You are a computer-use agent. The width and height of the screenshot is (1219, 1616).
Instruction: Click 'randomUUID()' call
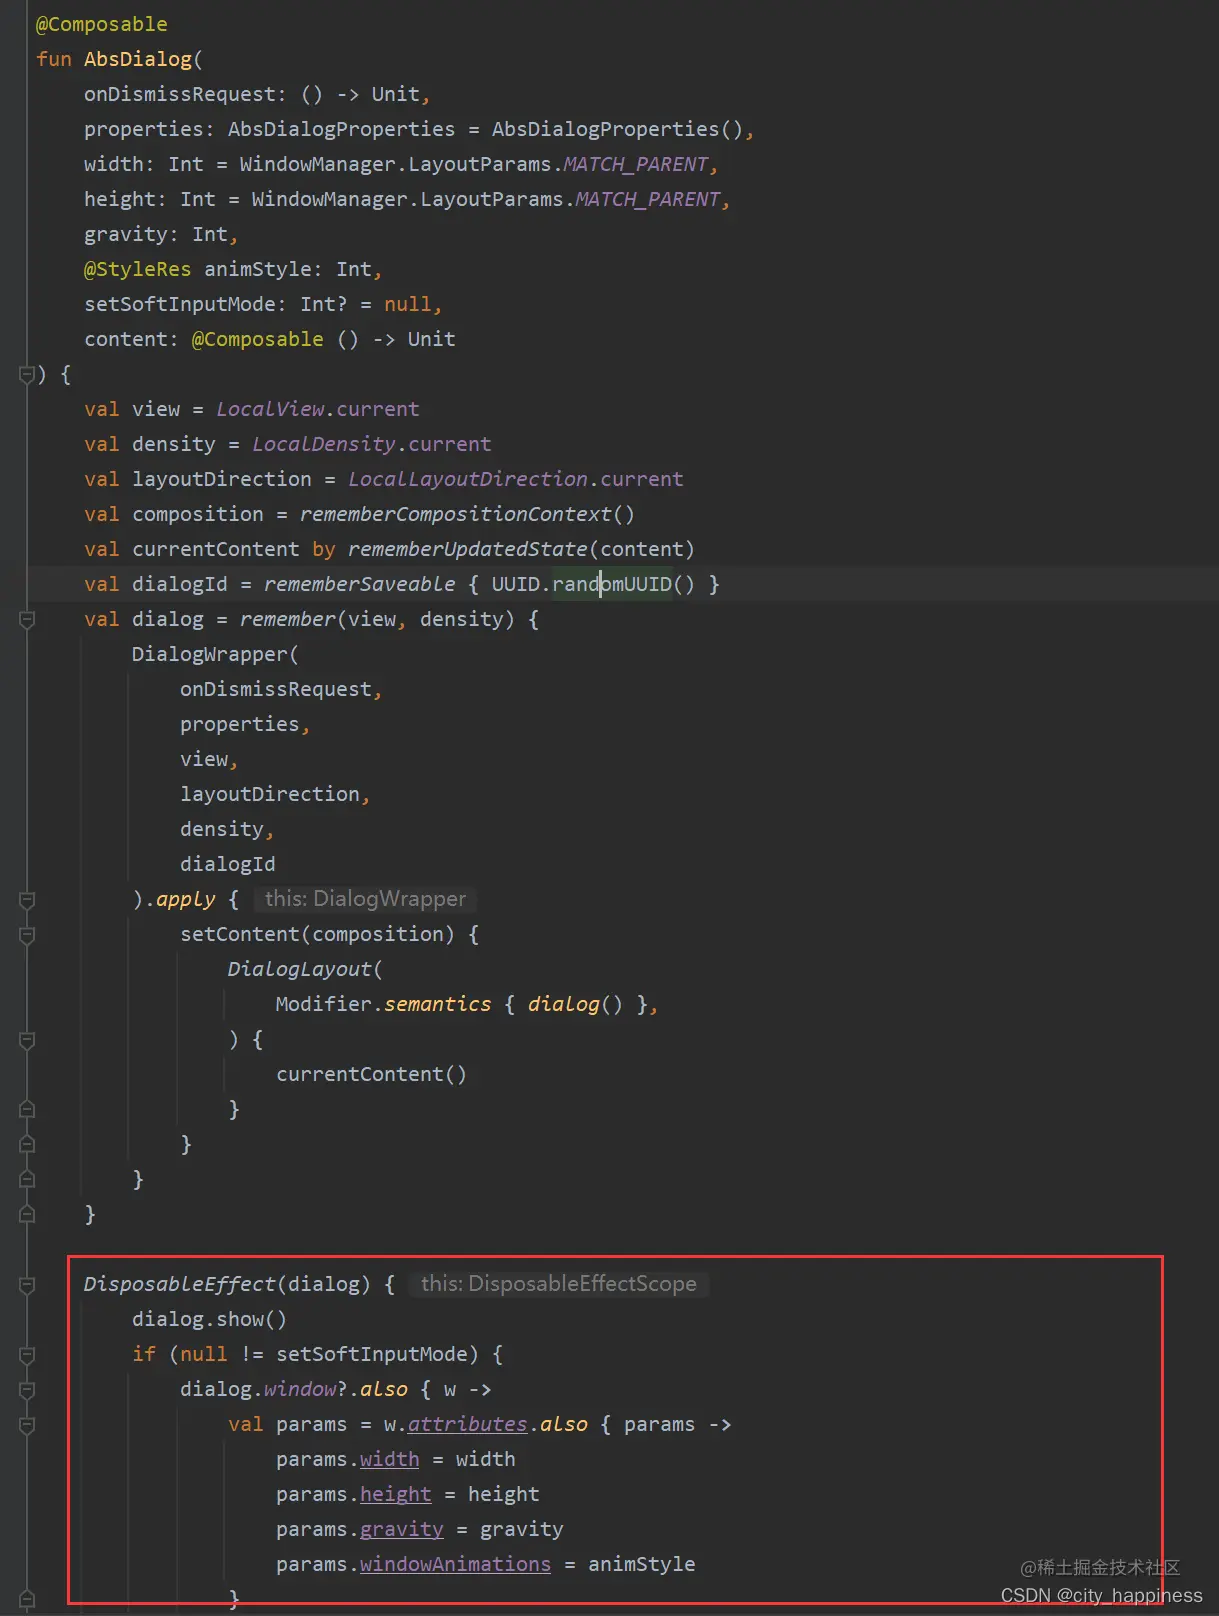pyautogui.click(x=623, y=584)
